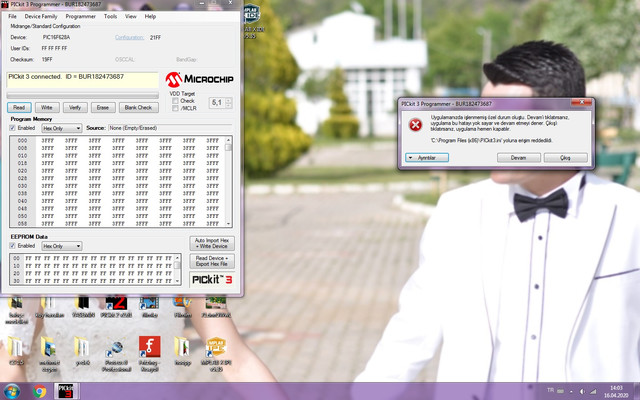This screenshot has width=640, height=400.
Task: Click the EEPROM Data vertical scrollbar
Action: coord(178,269)
